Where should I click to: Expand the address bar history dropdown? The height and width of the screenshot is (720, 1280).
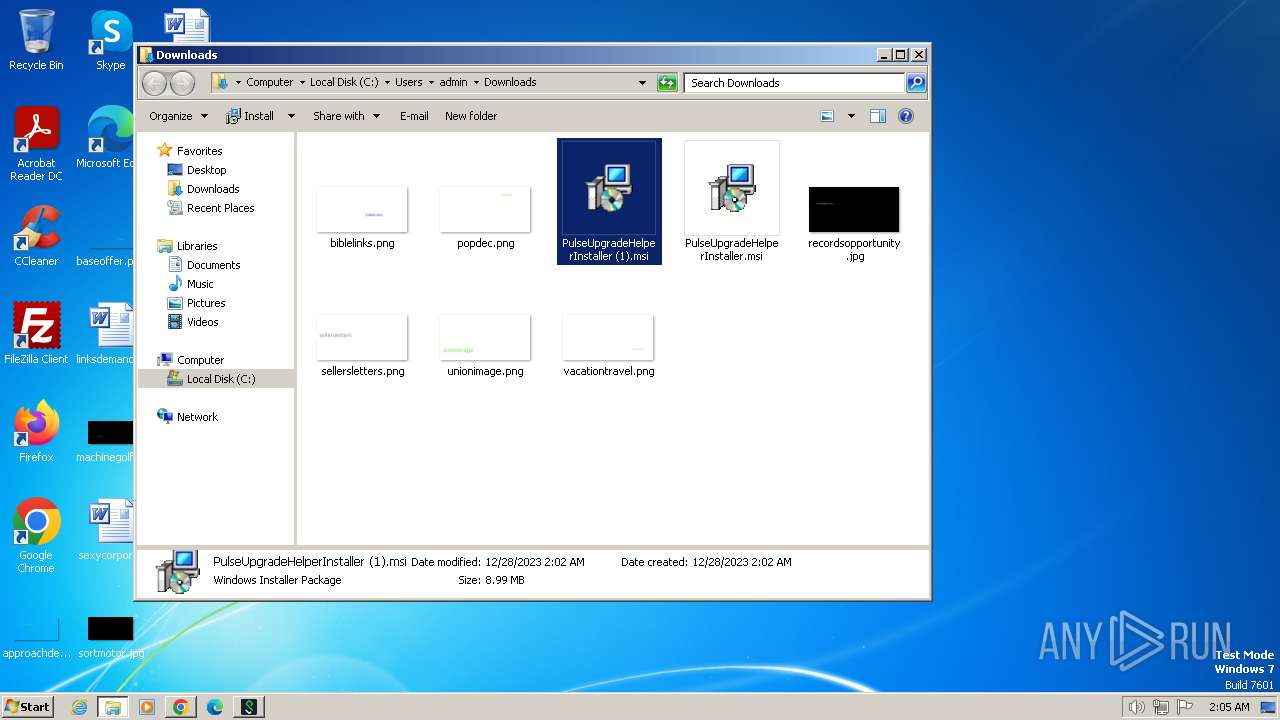tap(642, 83)
